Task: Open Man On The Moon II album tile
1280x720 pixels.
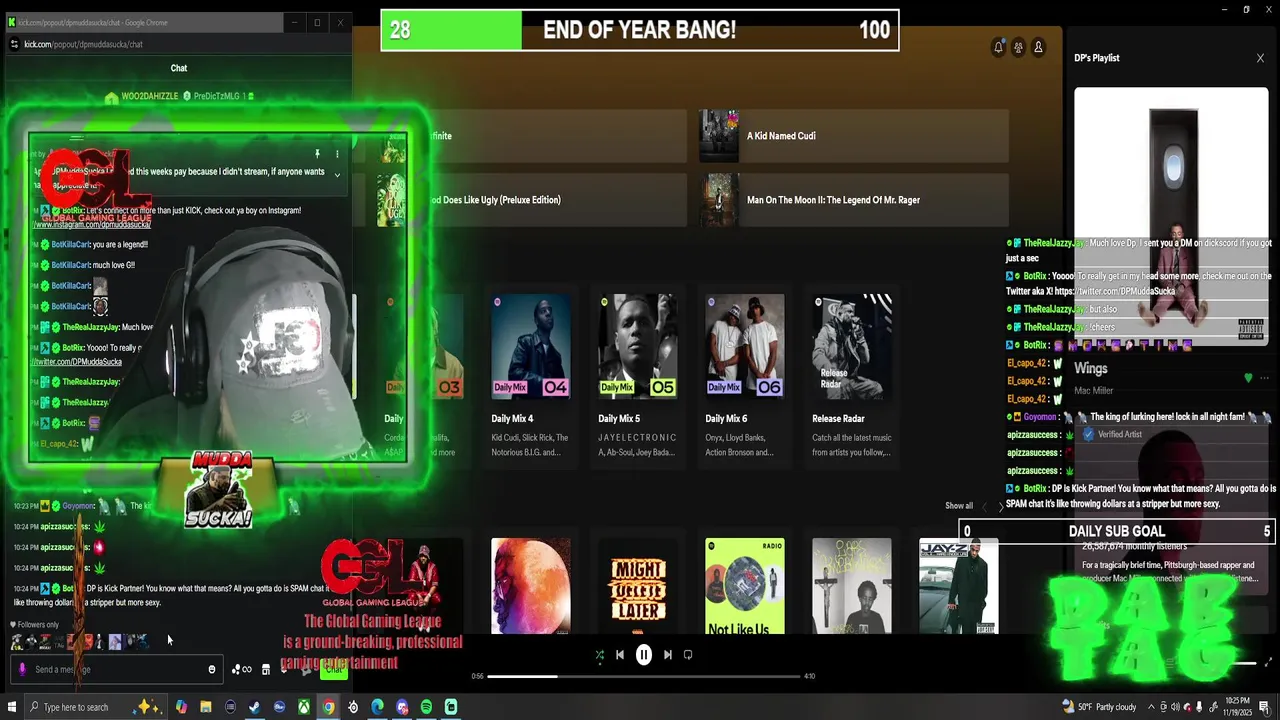Action: point(853,200)
